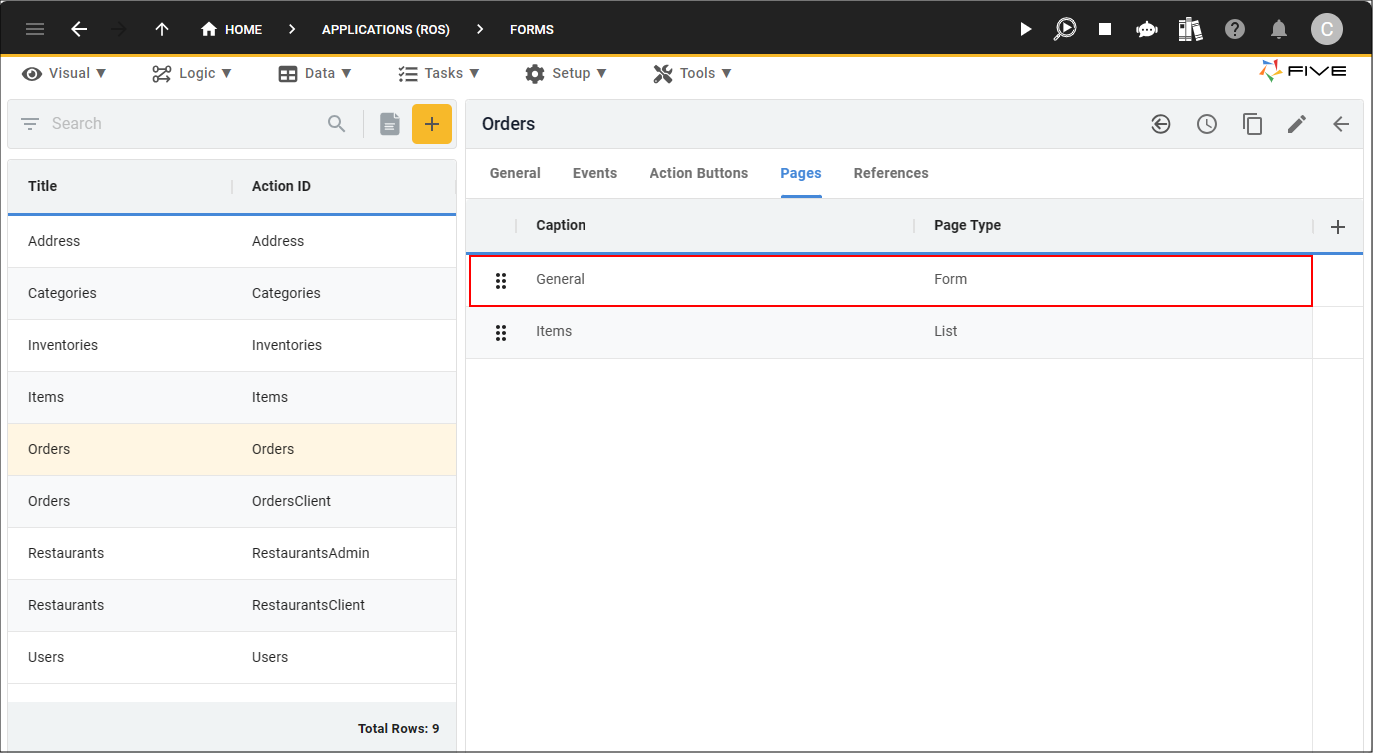This screenshot has height=753, width=1373.
Task: Select the Users form row
Action: [x=232, y=657]
